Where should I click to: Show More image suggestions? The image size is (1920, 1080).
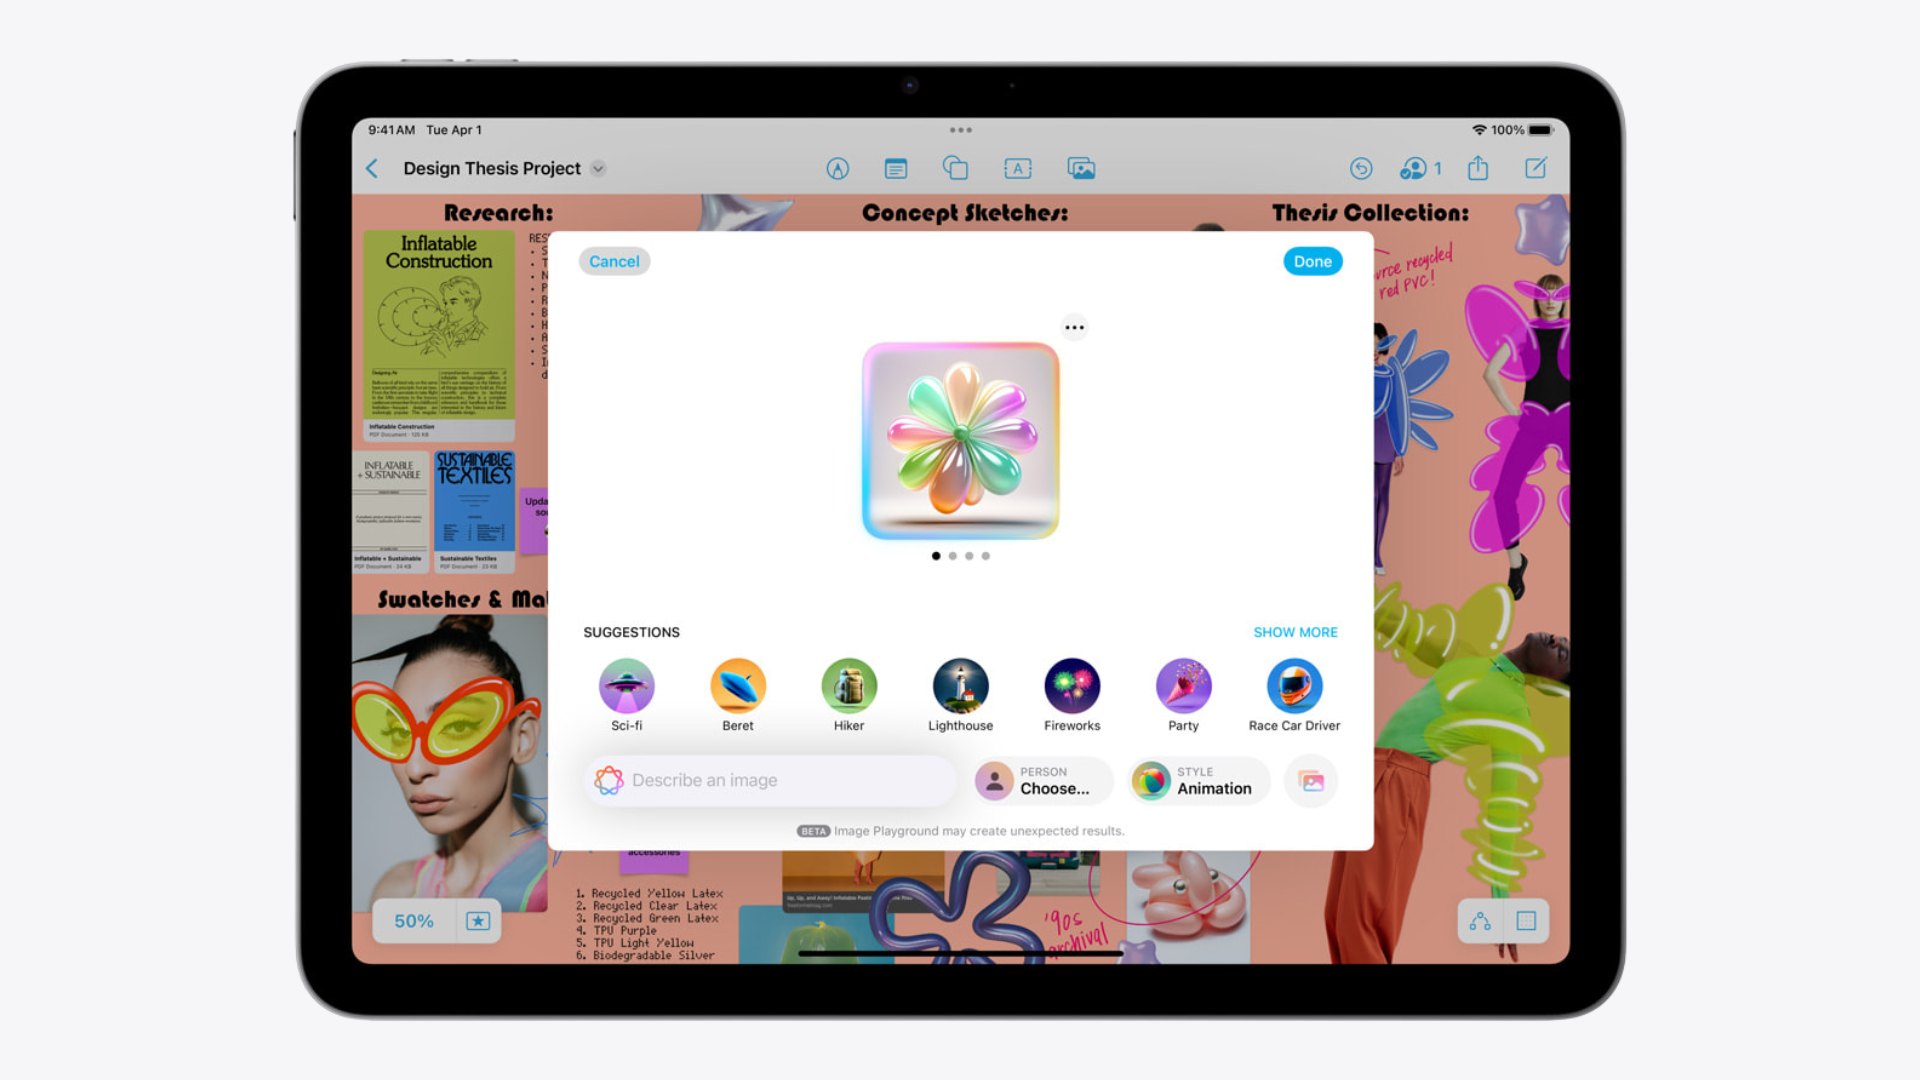pyautogui.click(x=1296, y=632)
